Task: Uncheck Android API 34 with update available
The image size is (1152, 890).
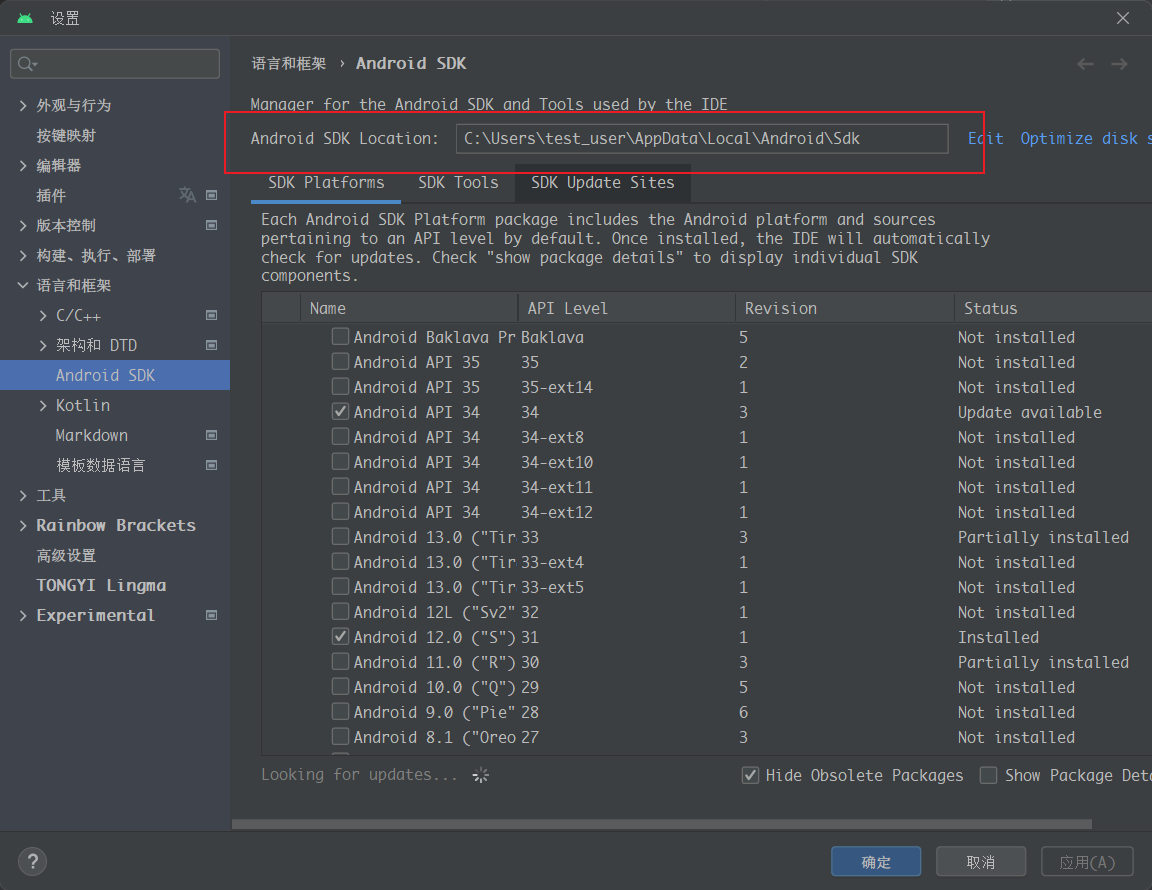Action: [340, 412]
